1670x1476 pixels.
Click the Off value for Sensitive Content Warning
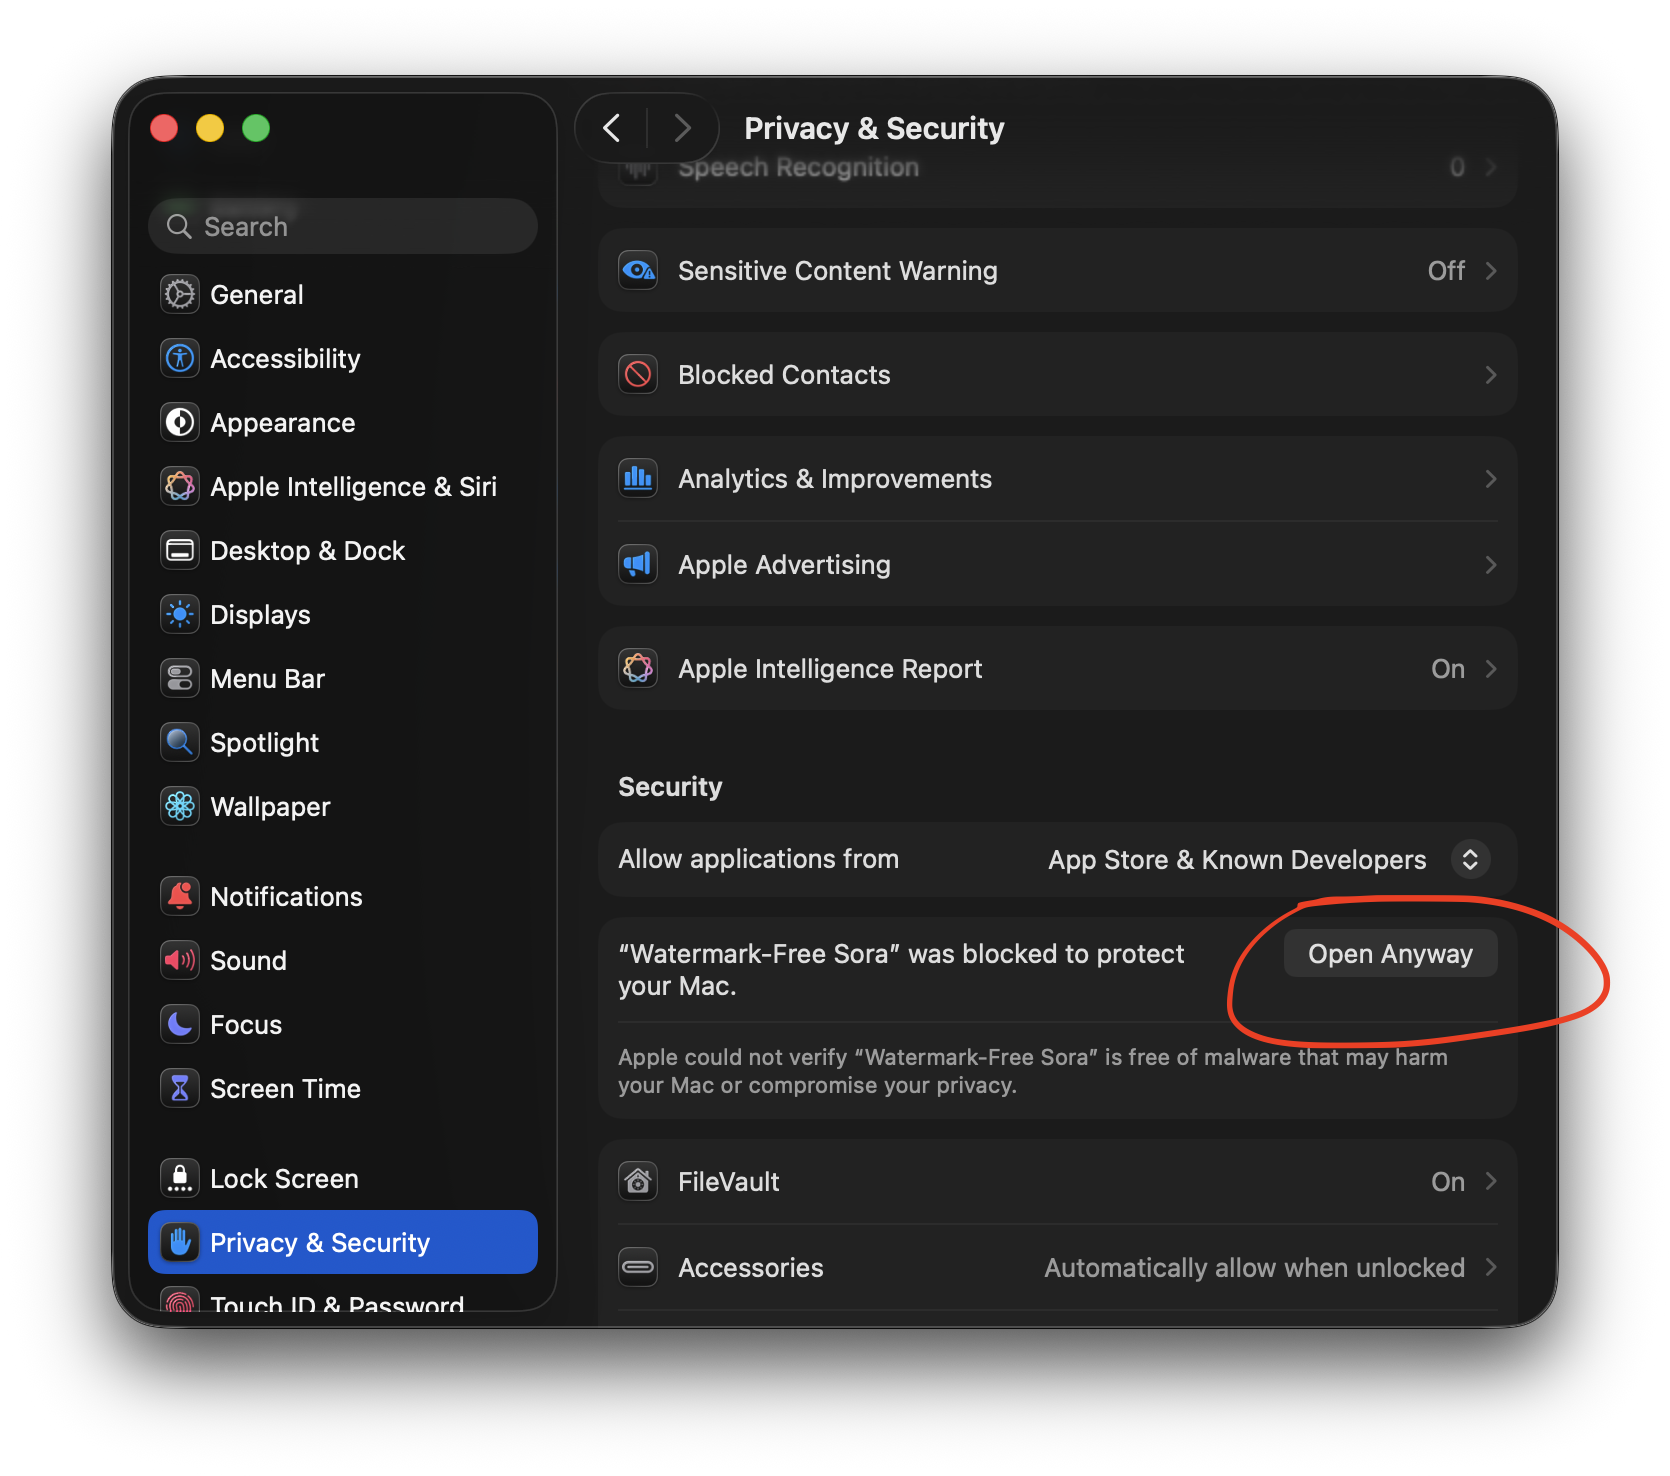tap(1446, 270)
